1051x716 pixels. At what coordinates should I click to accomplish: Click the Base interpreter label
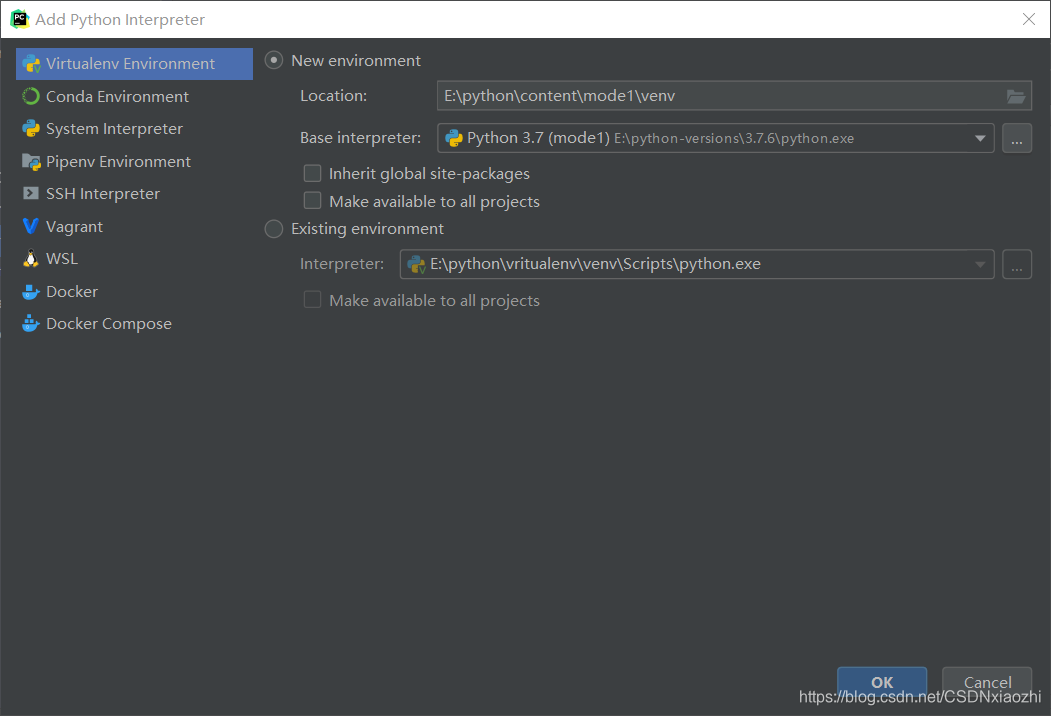pos(361,138)
